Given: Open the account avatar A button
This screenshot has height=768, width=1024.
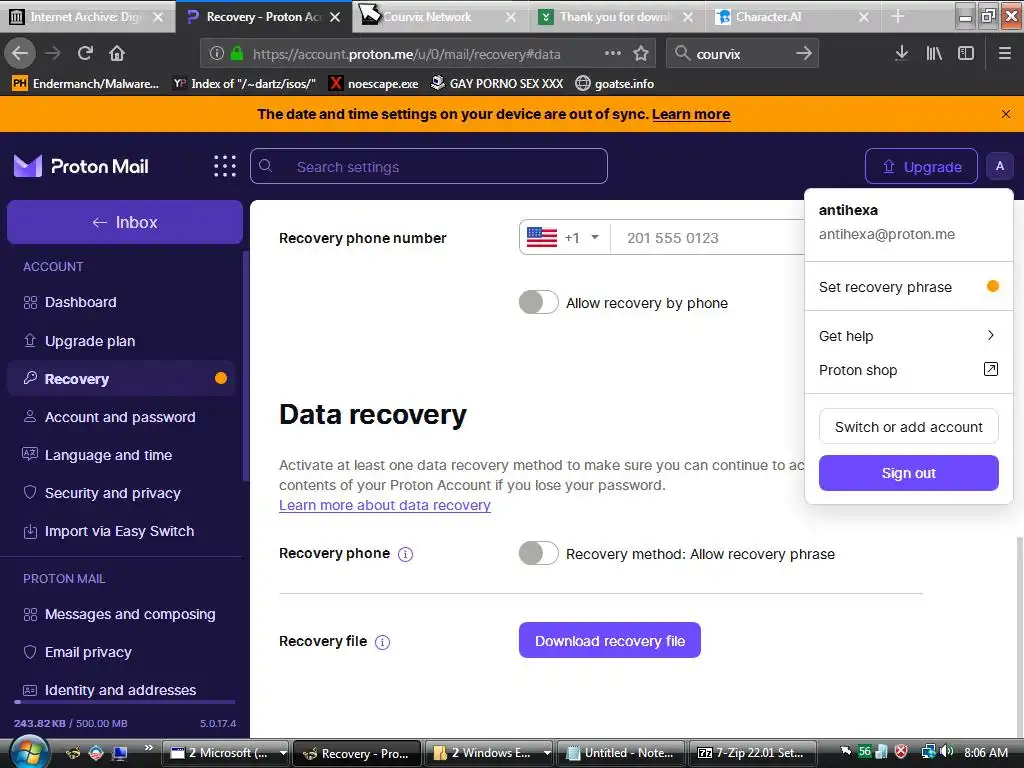Looking at the screenshot, I should click(999, 167).
